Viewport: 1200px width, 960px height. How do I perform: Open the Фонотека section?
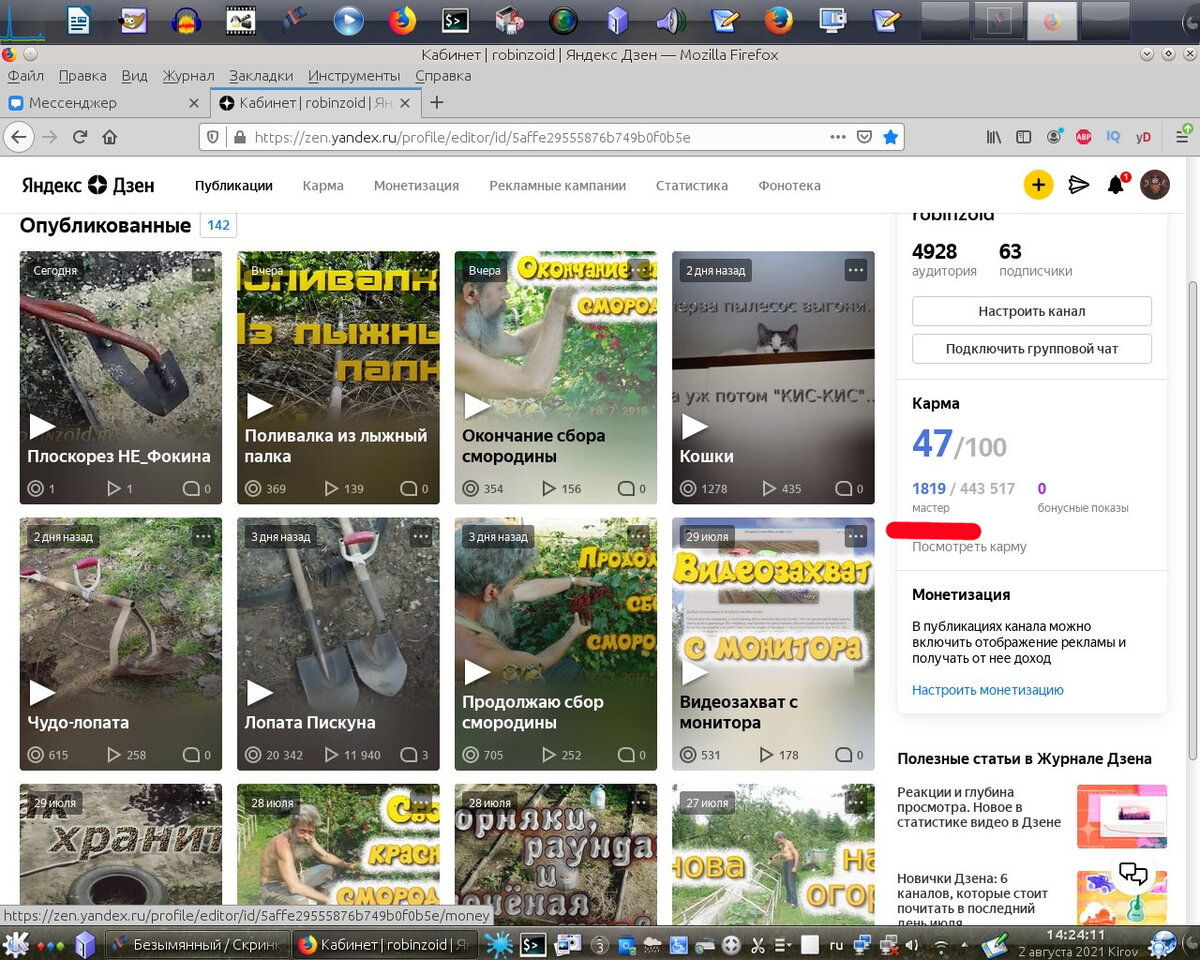(x=789, y=185)
